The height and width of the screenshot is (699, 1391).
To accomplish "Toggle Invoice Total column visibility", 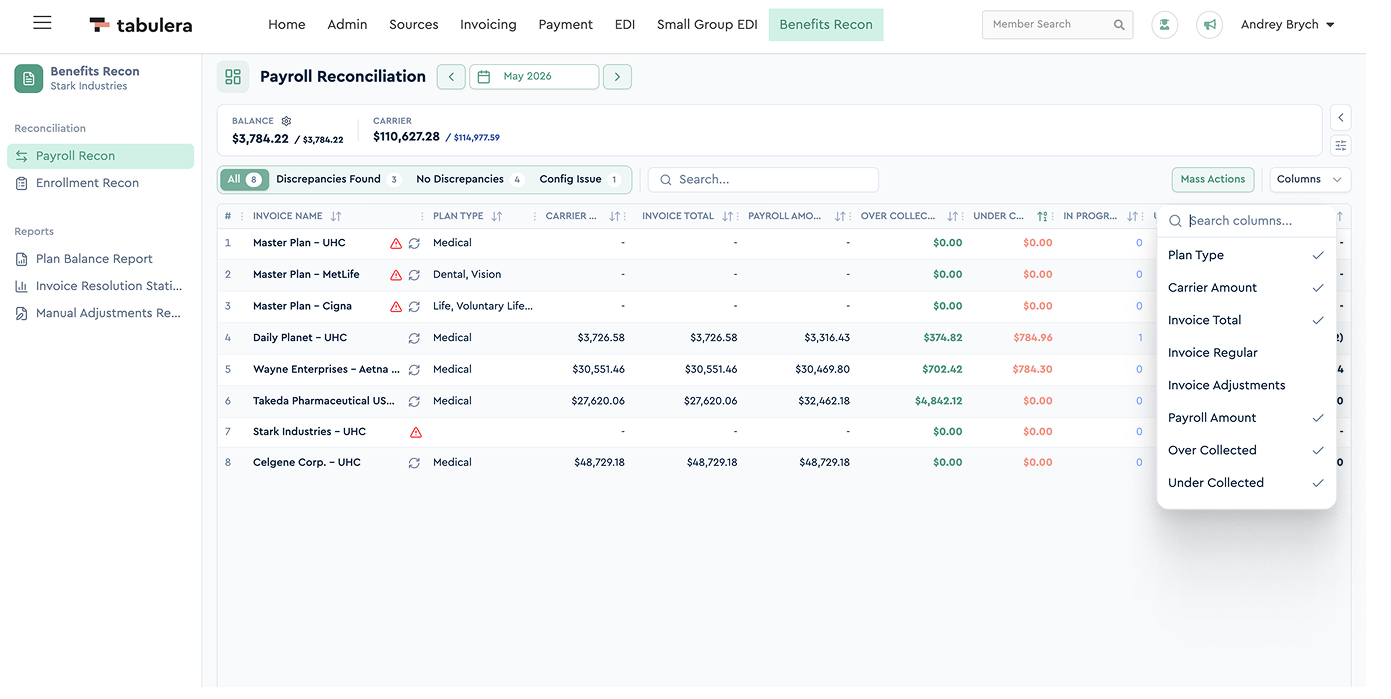I will coord(1246,320).
